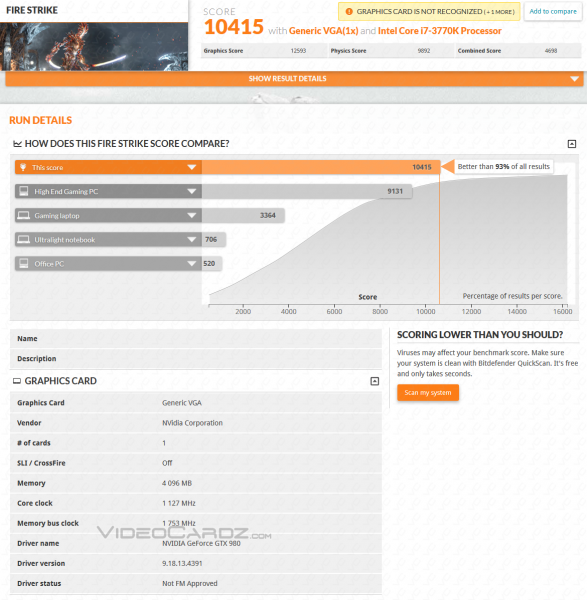587x600 pixels.
Task: Click the Office PC score 520
Action: click(209, 264)
